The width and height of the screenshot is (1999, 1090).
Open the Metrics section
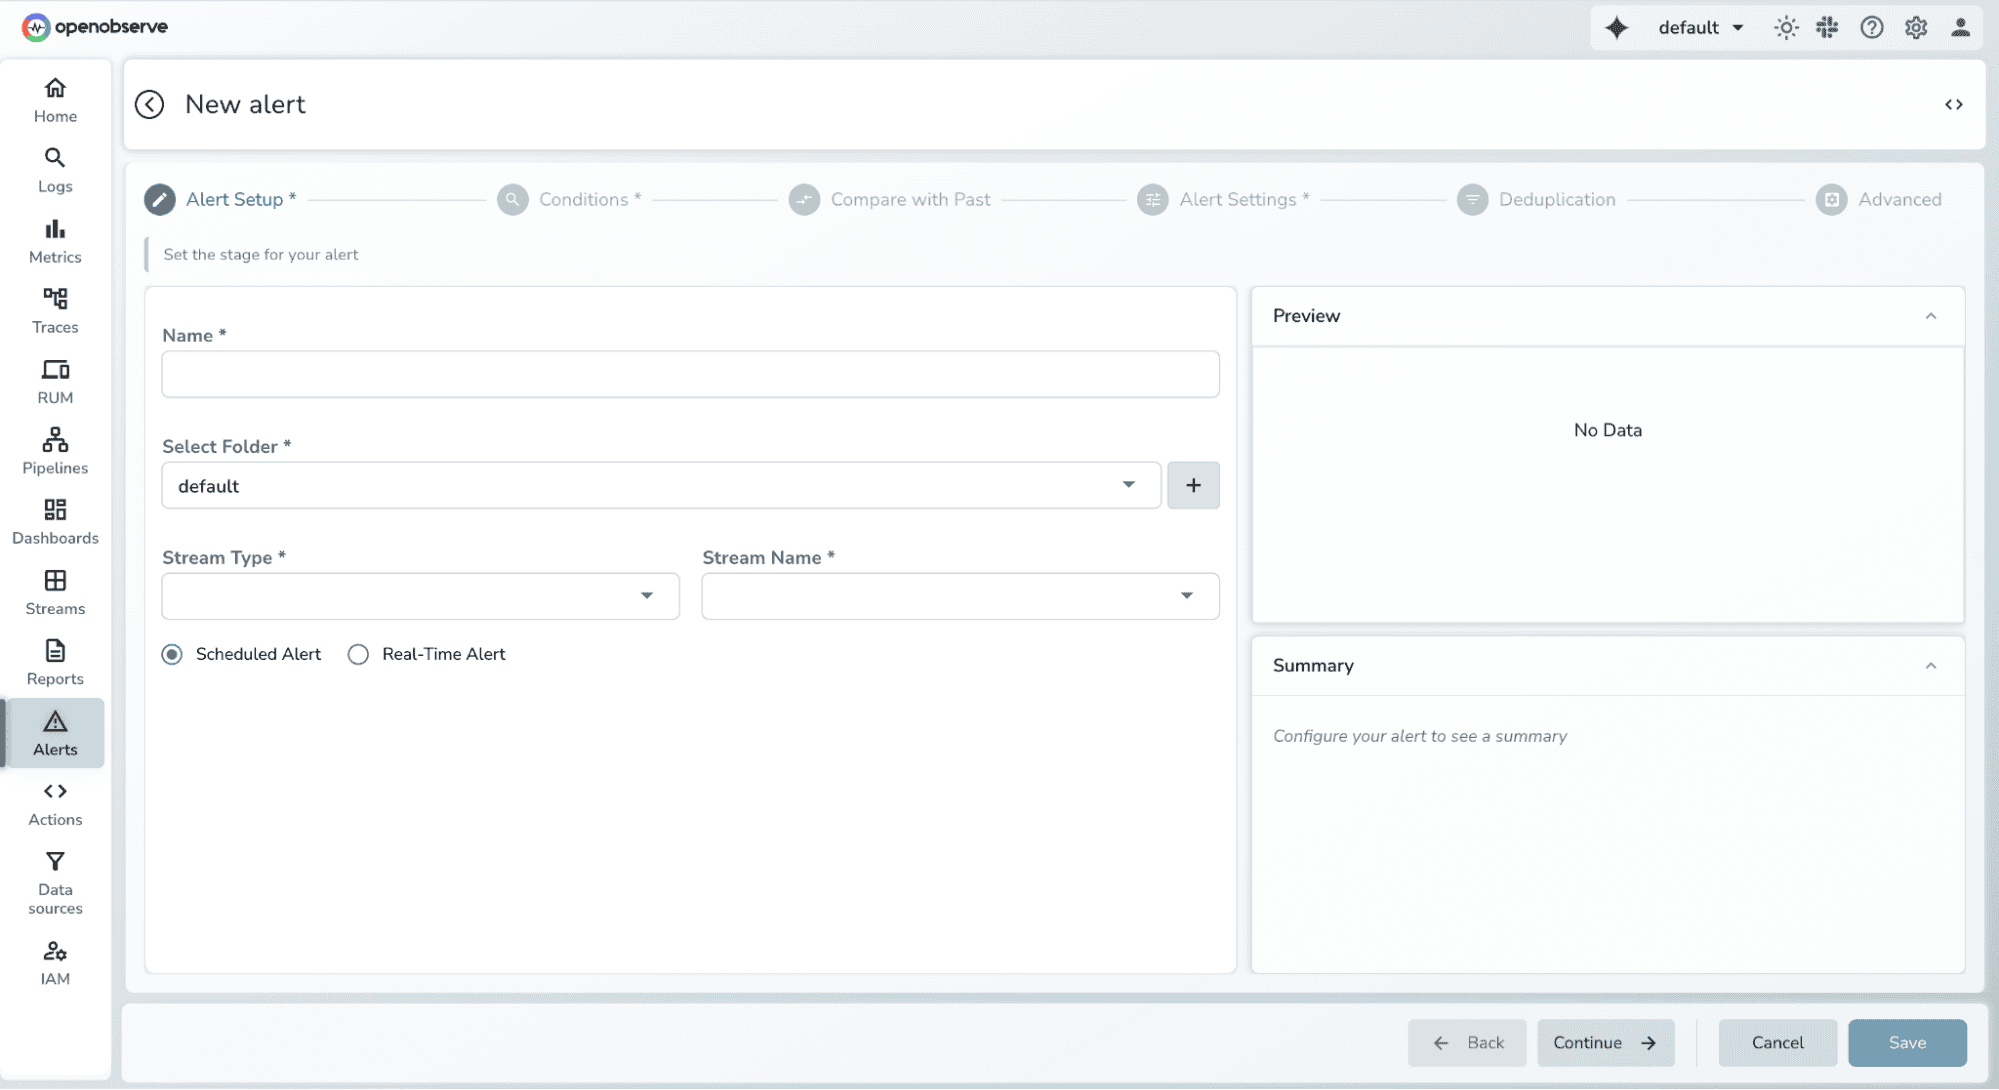click(x=55, y=240)
